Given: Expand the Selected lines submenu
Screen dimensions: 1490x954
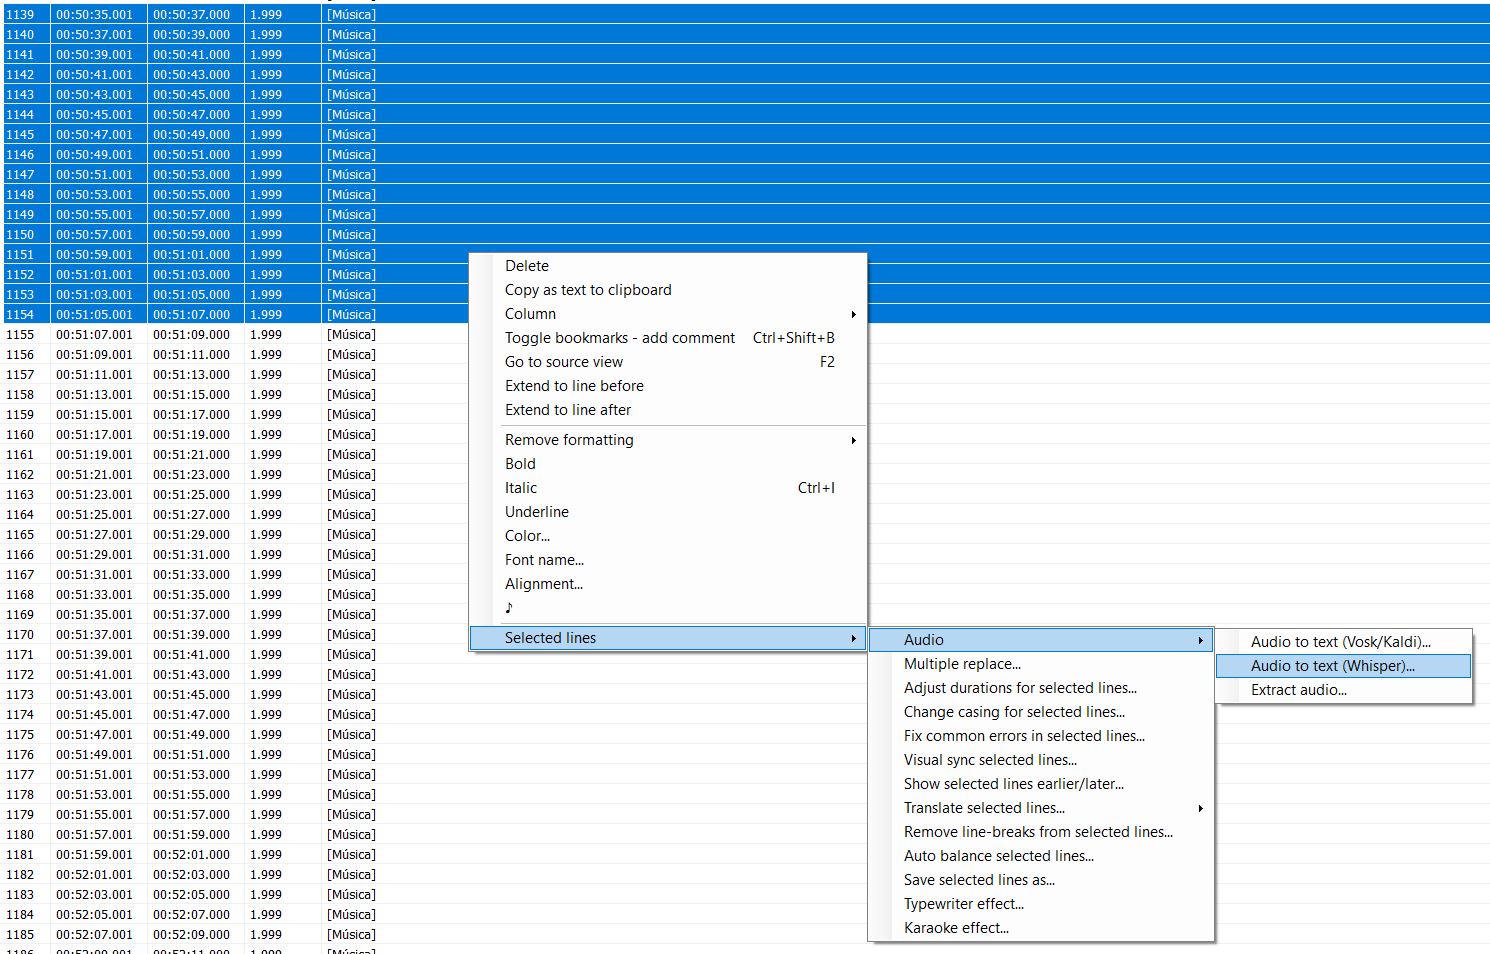Looking at the screenshot, I should tap(550, 637).
